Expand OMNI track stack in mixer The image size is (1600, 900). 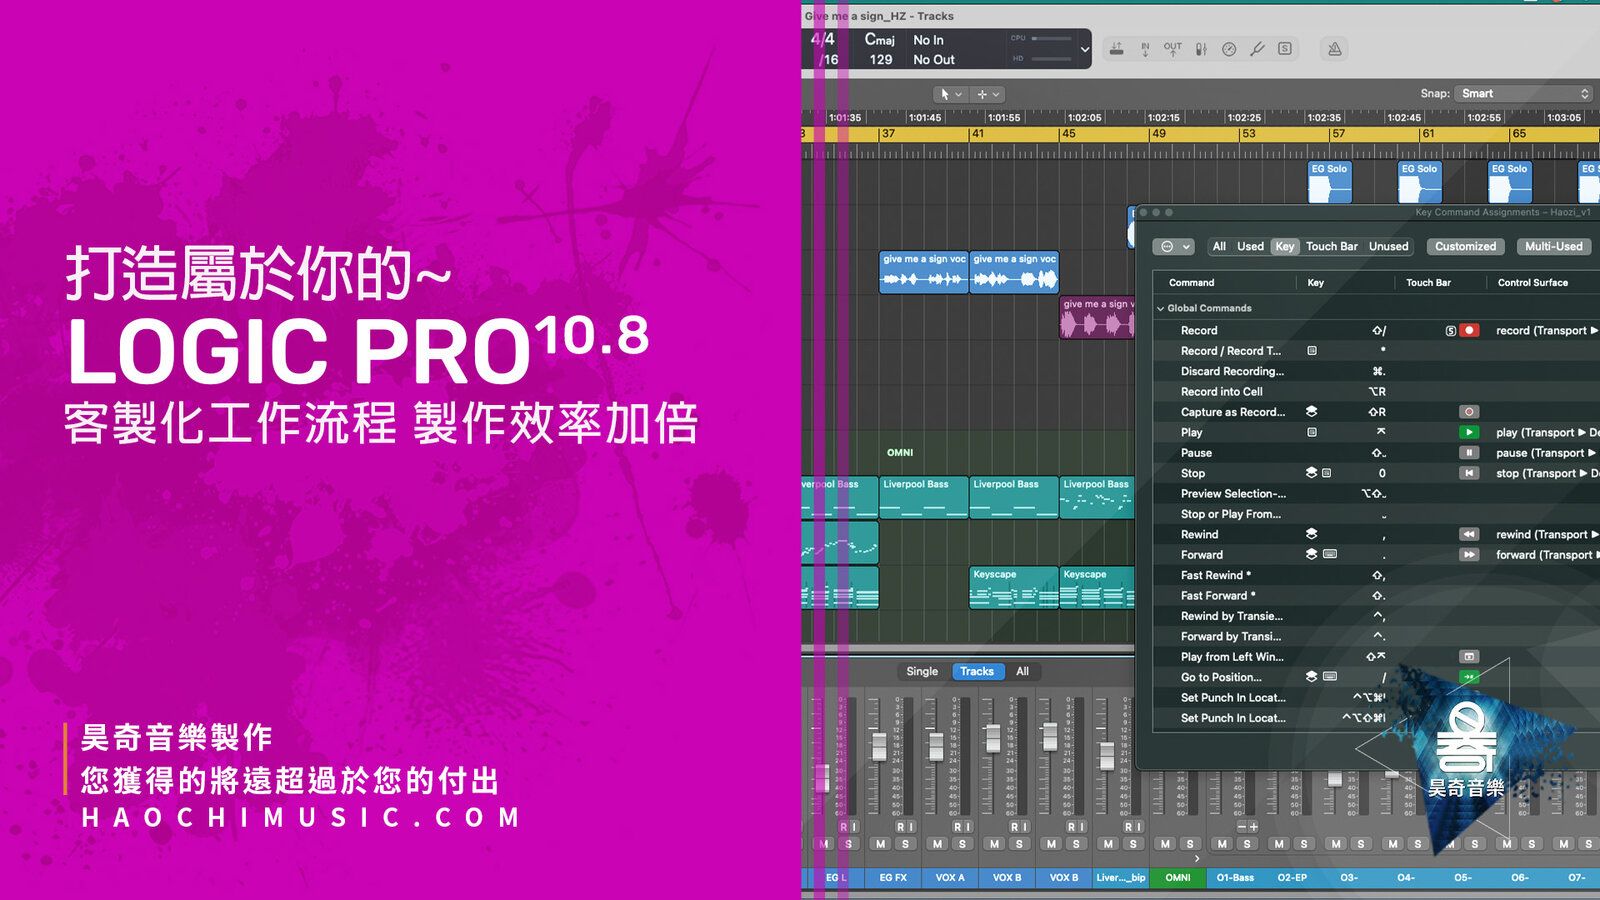[1197, 858]
